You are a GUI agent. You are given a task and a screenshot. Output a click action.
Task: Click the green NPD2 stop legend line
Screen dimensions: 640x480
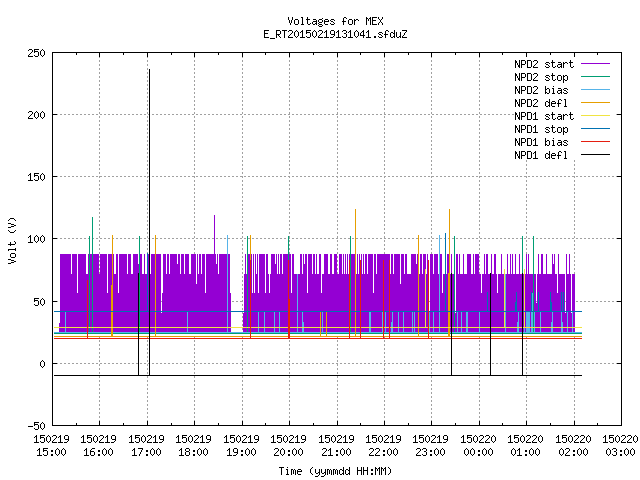pyautogui.click(x=595, y=77)
